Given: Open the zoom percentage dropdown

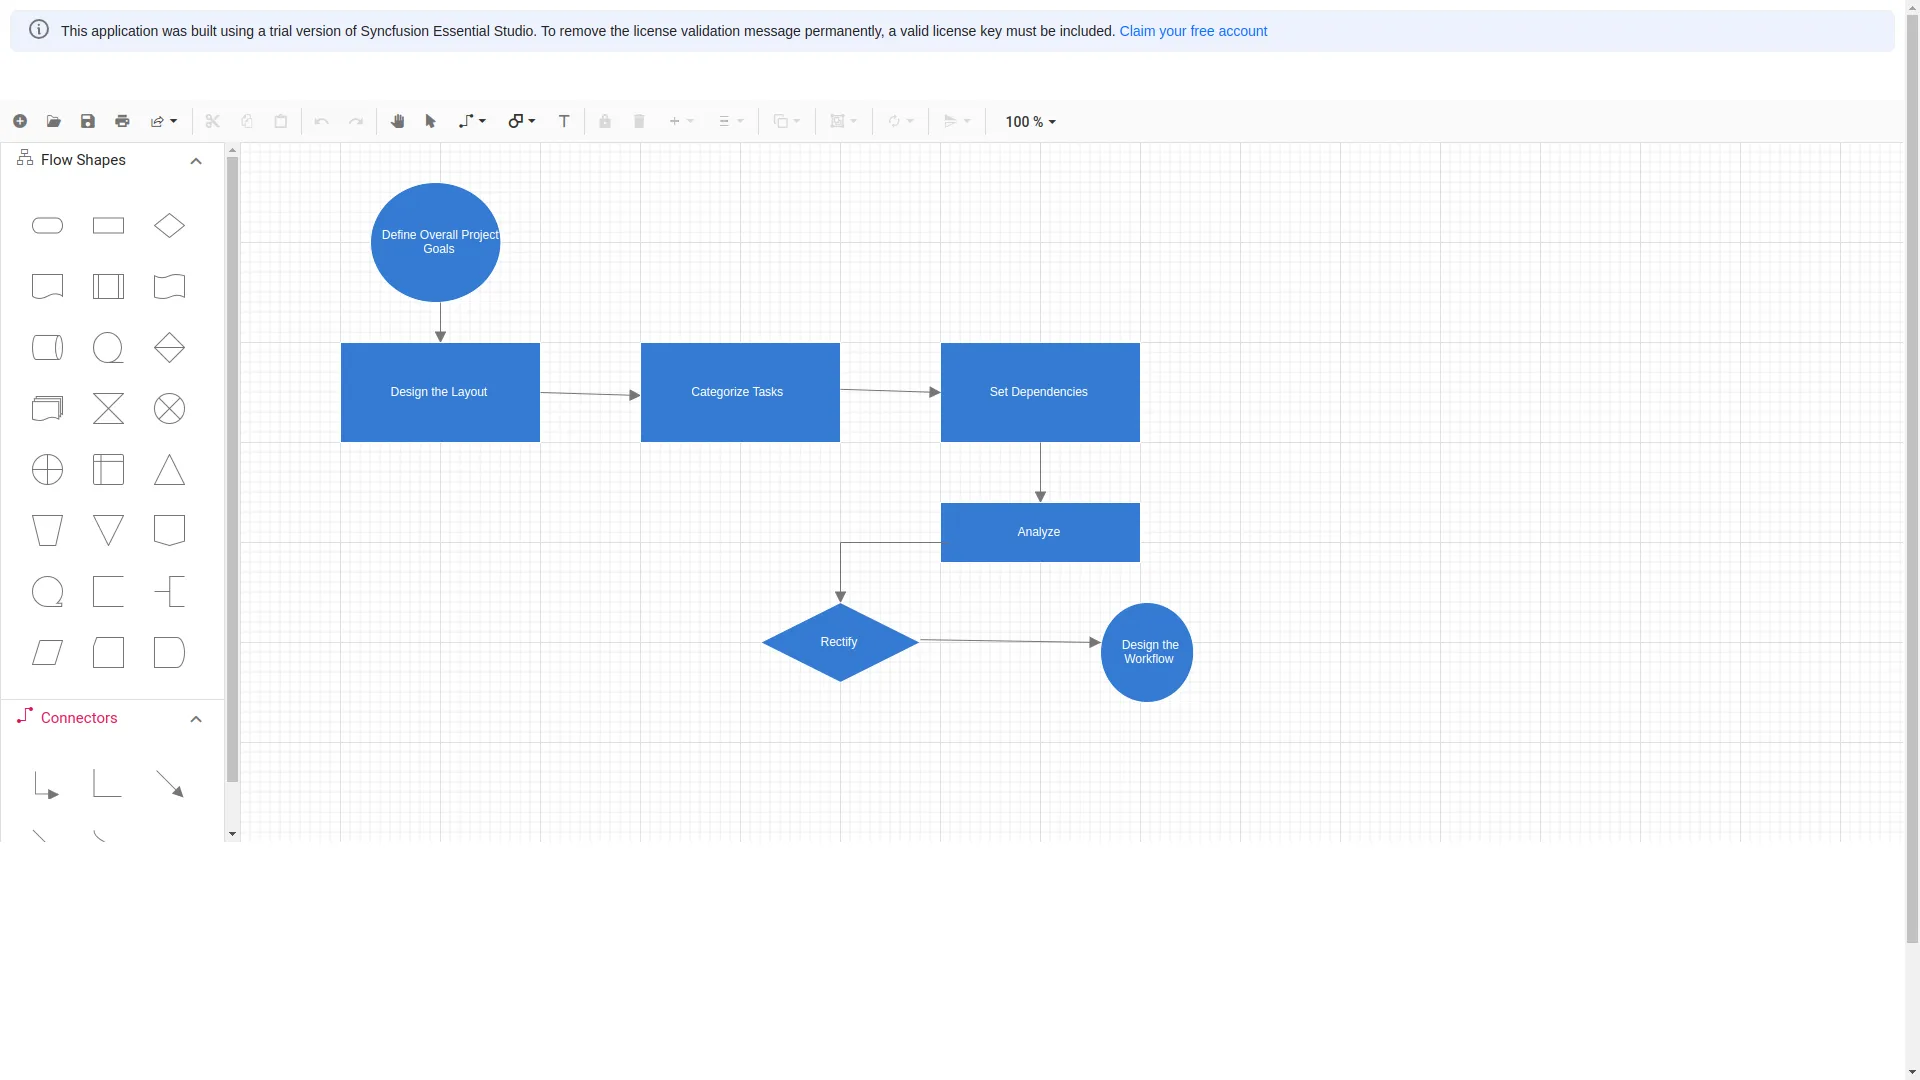Looking at the screenshot, I should (1030, 121).
